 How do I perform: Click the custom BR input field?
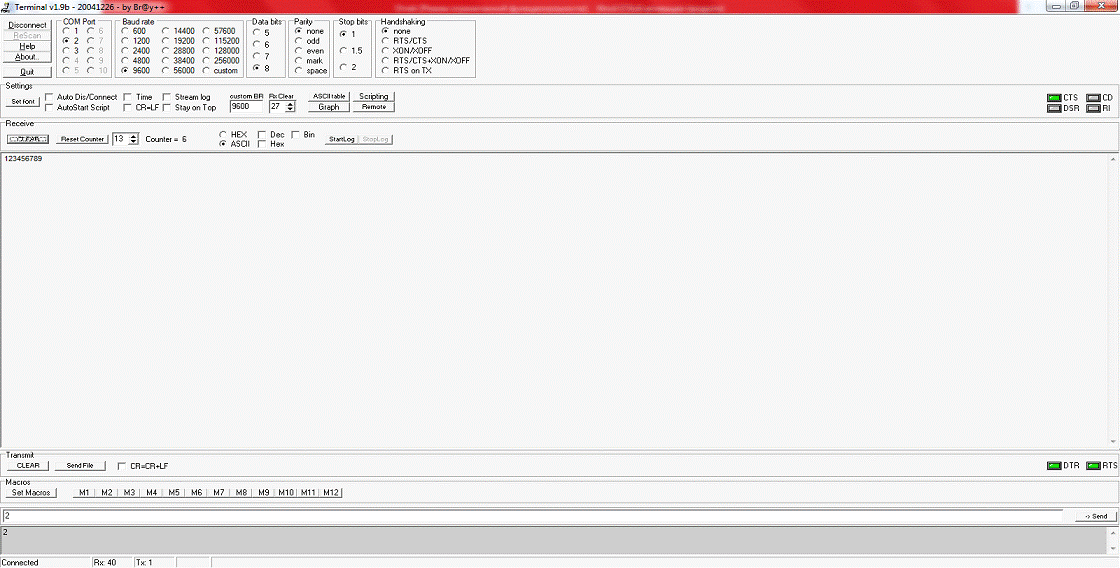click(245, 106)
